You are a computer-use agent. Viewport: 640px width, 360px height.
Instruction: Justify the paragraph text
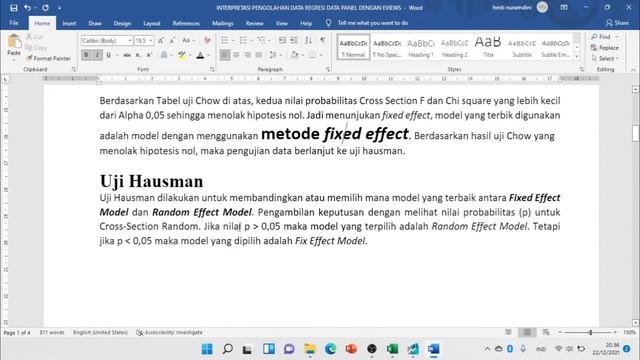pos(259,55)
